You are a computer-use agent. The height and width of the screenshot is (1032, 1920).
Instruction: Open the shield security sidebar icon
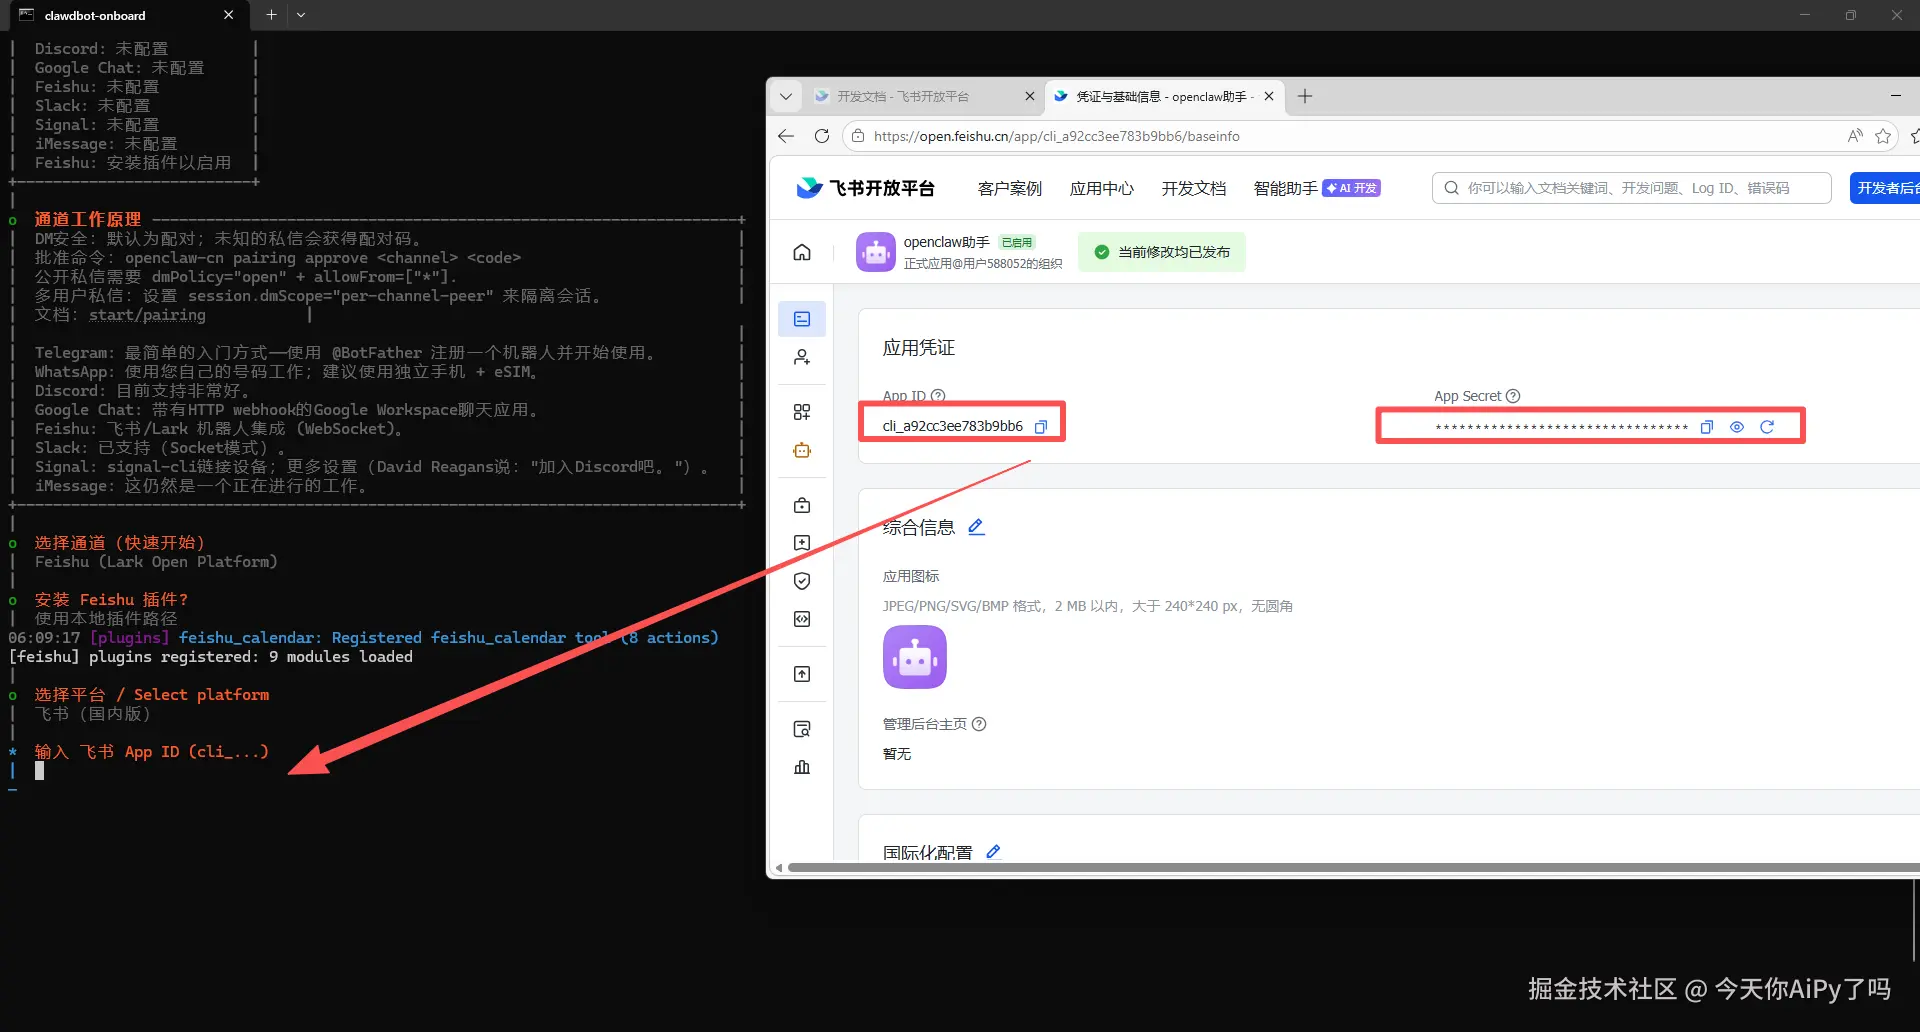[x=802, y=581]
